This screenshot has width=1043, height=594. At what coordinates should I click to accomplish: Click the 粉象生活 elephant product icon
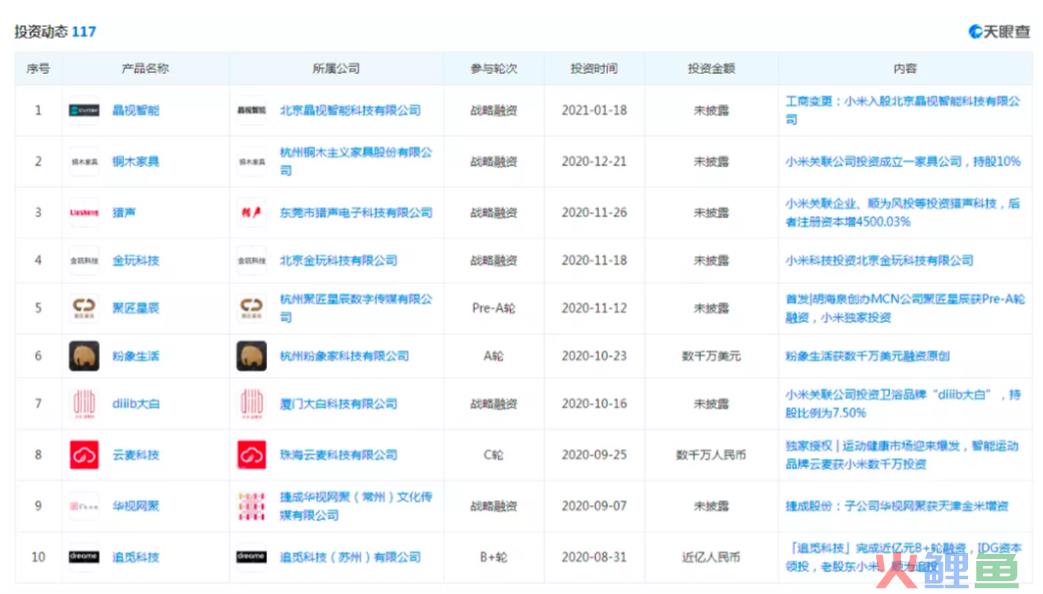[84, 356]
